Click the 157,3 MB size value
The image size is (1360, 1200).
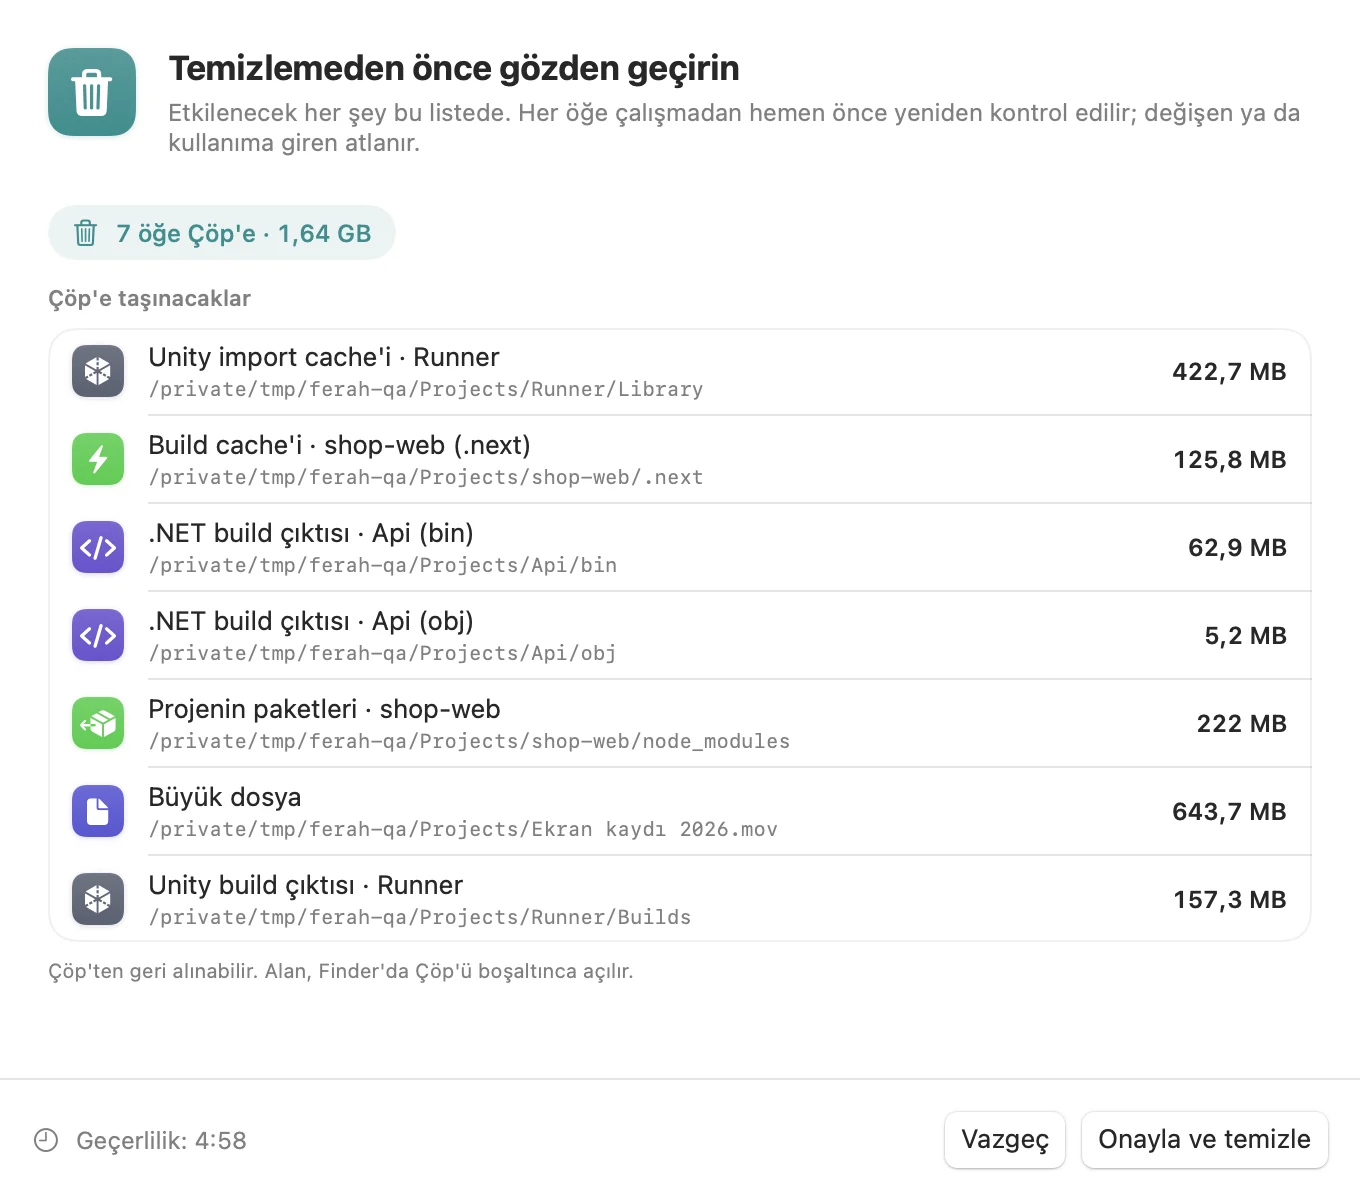coord(1230,900)
